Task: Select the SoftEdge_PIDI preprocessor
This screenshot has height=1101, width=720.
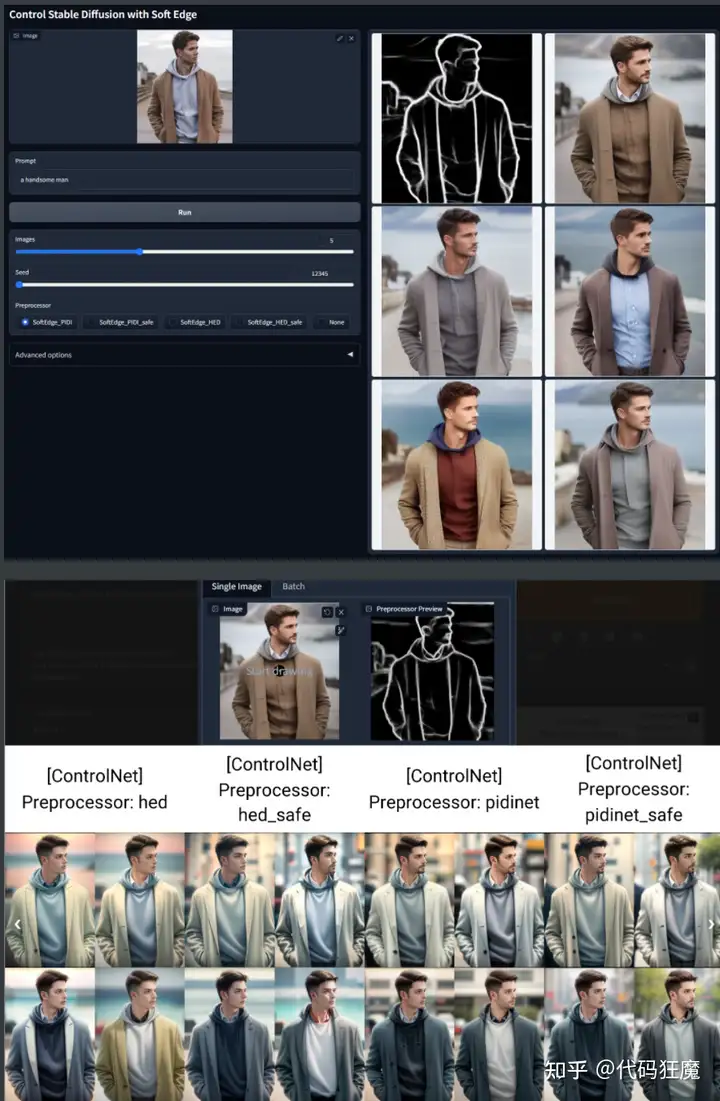Action: point(47,322)
